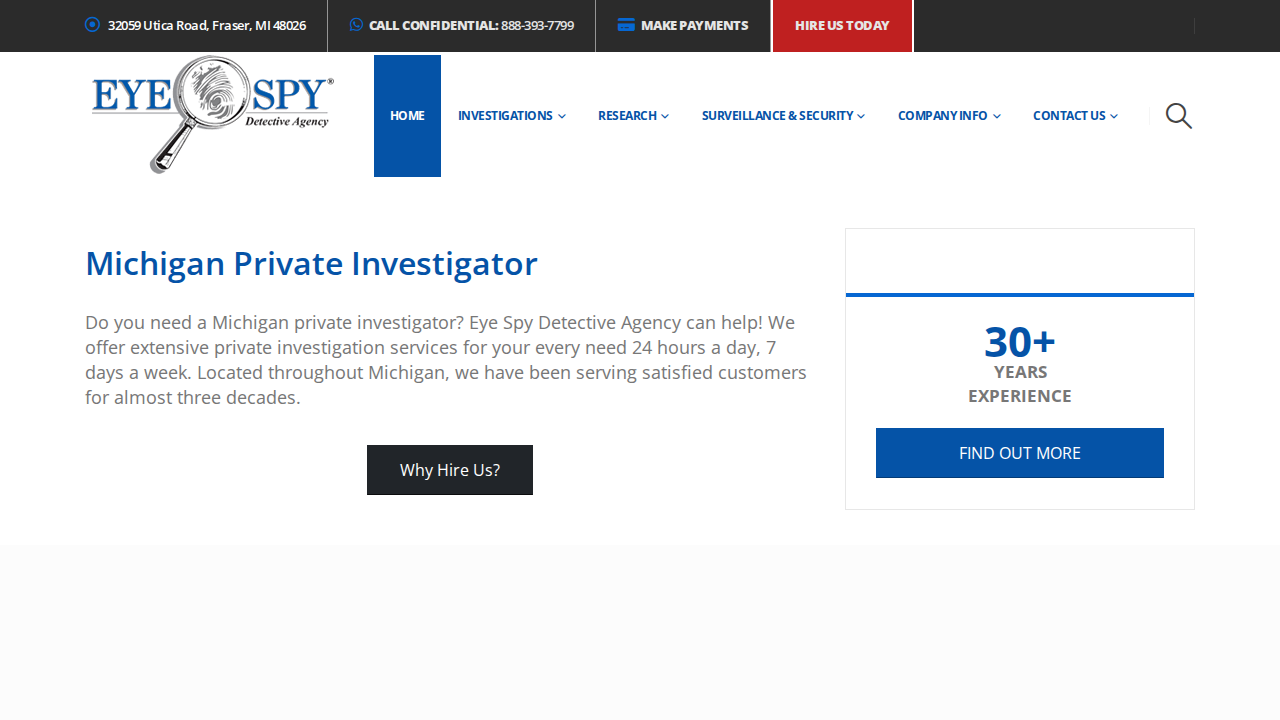Click the Michigan Private Investigator heading

pyautogui.click(x=311, y=264)
